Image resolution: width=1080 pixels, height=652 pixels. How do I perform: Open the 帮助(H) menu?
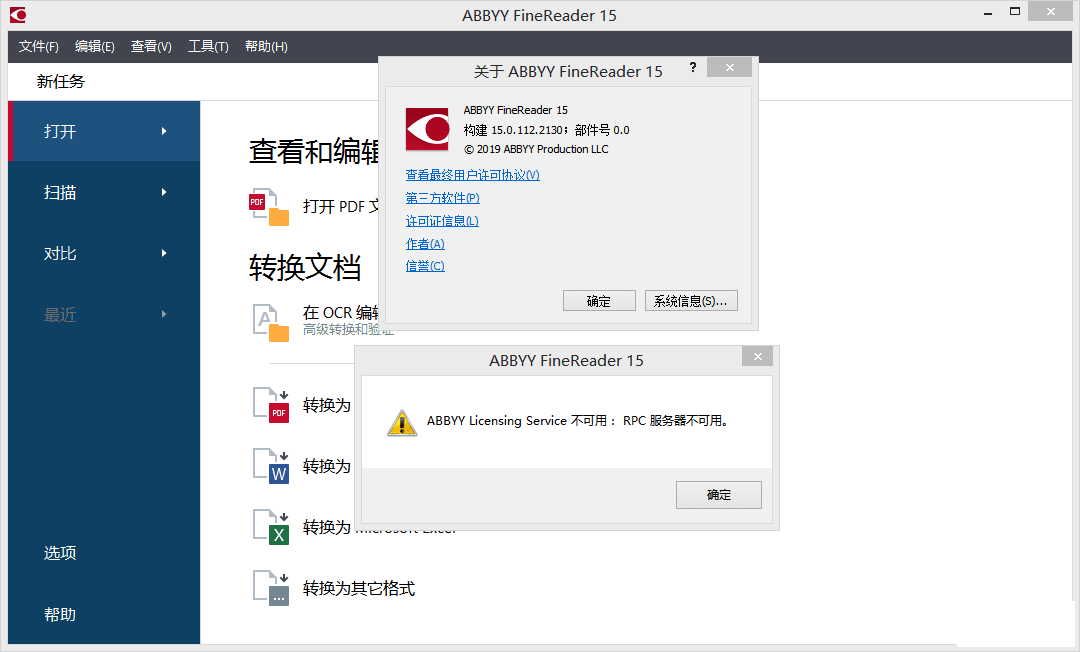266,46
